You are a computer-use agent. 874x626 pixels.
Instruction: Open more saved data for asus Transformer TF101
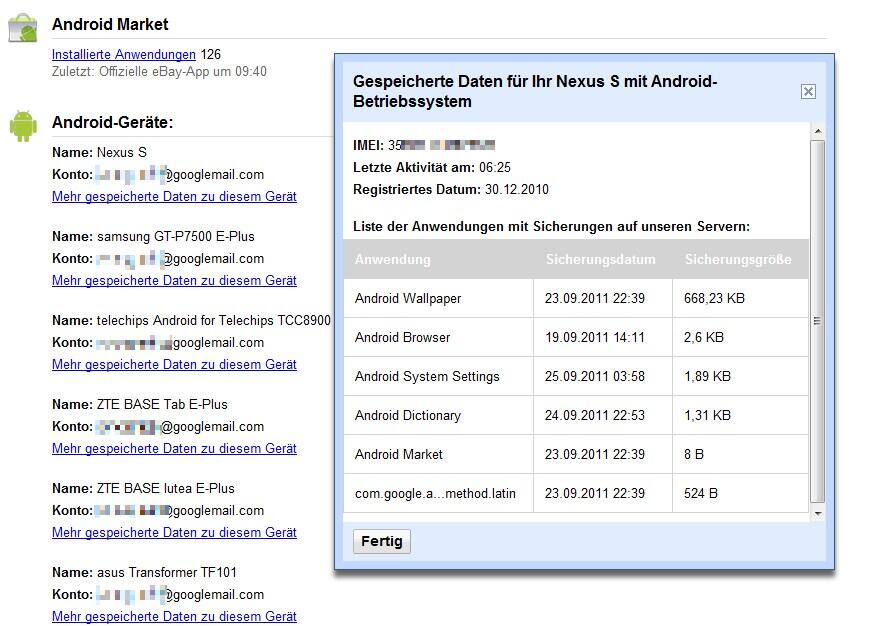[174, 617]
